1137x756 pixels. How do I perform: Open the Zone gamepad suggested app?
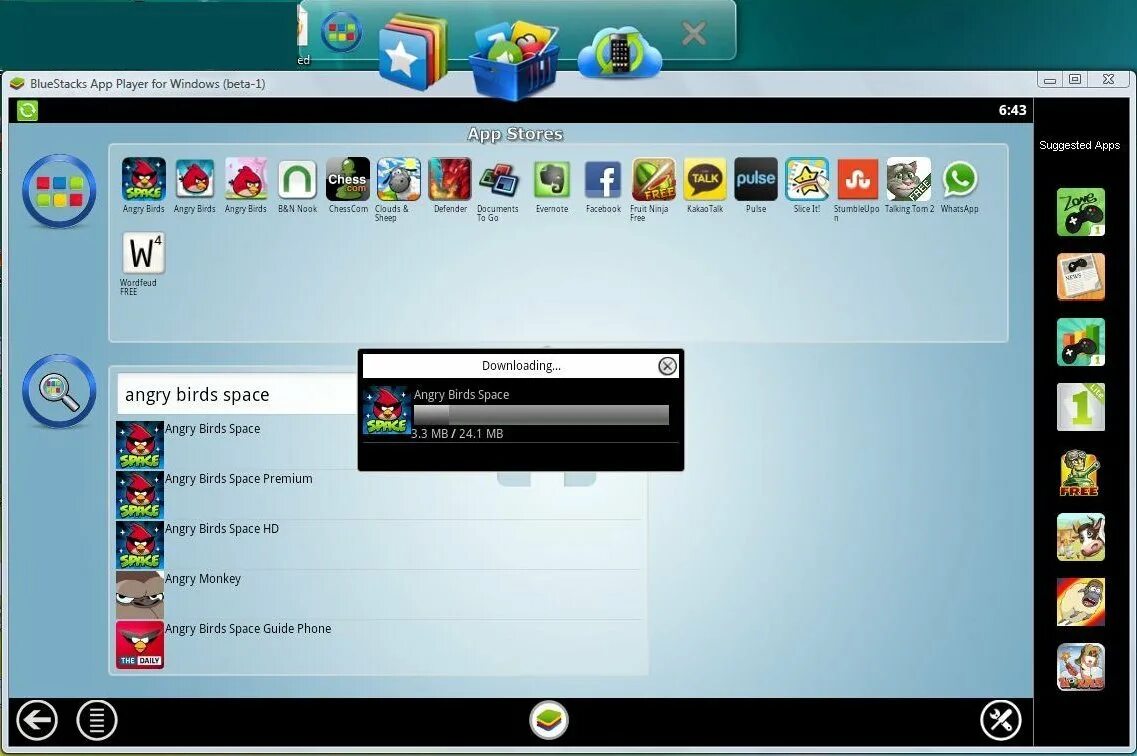coord(1080,212)
